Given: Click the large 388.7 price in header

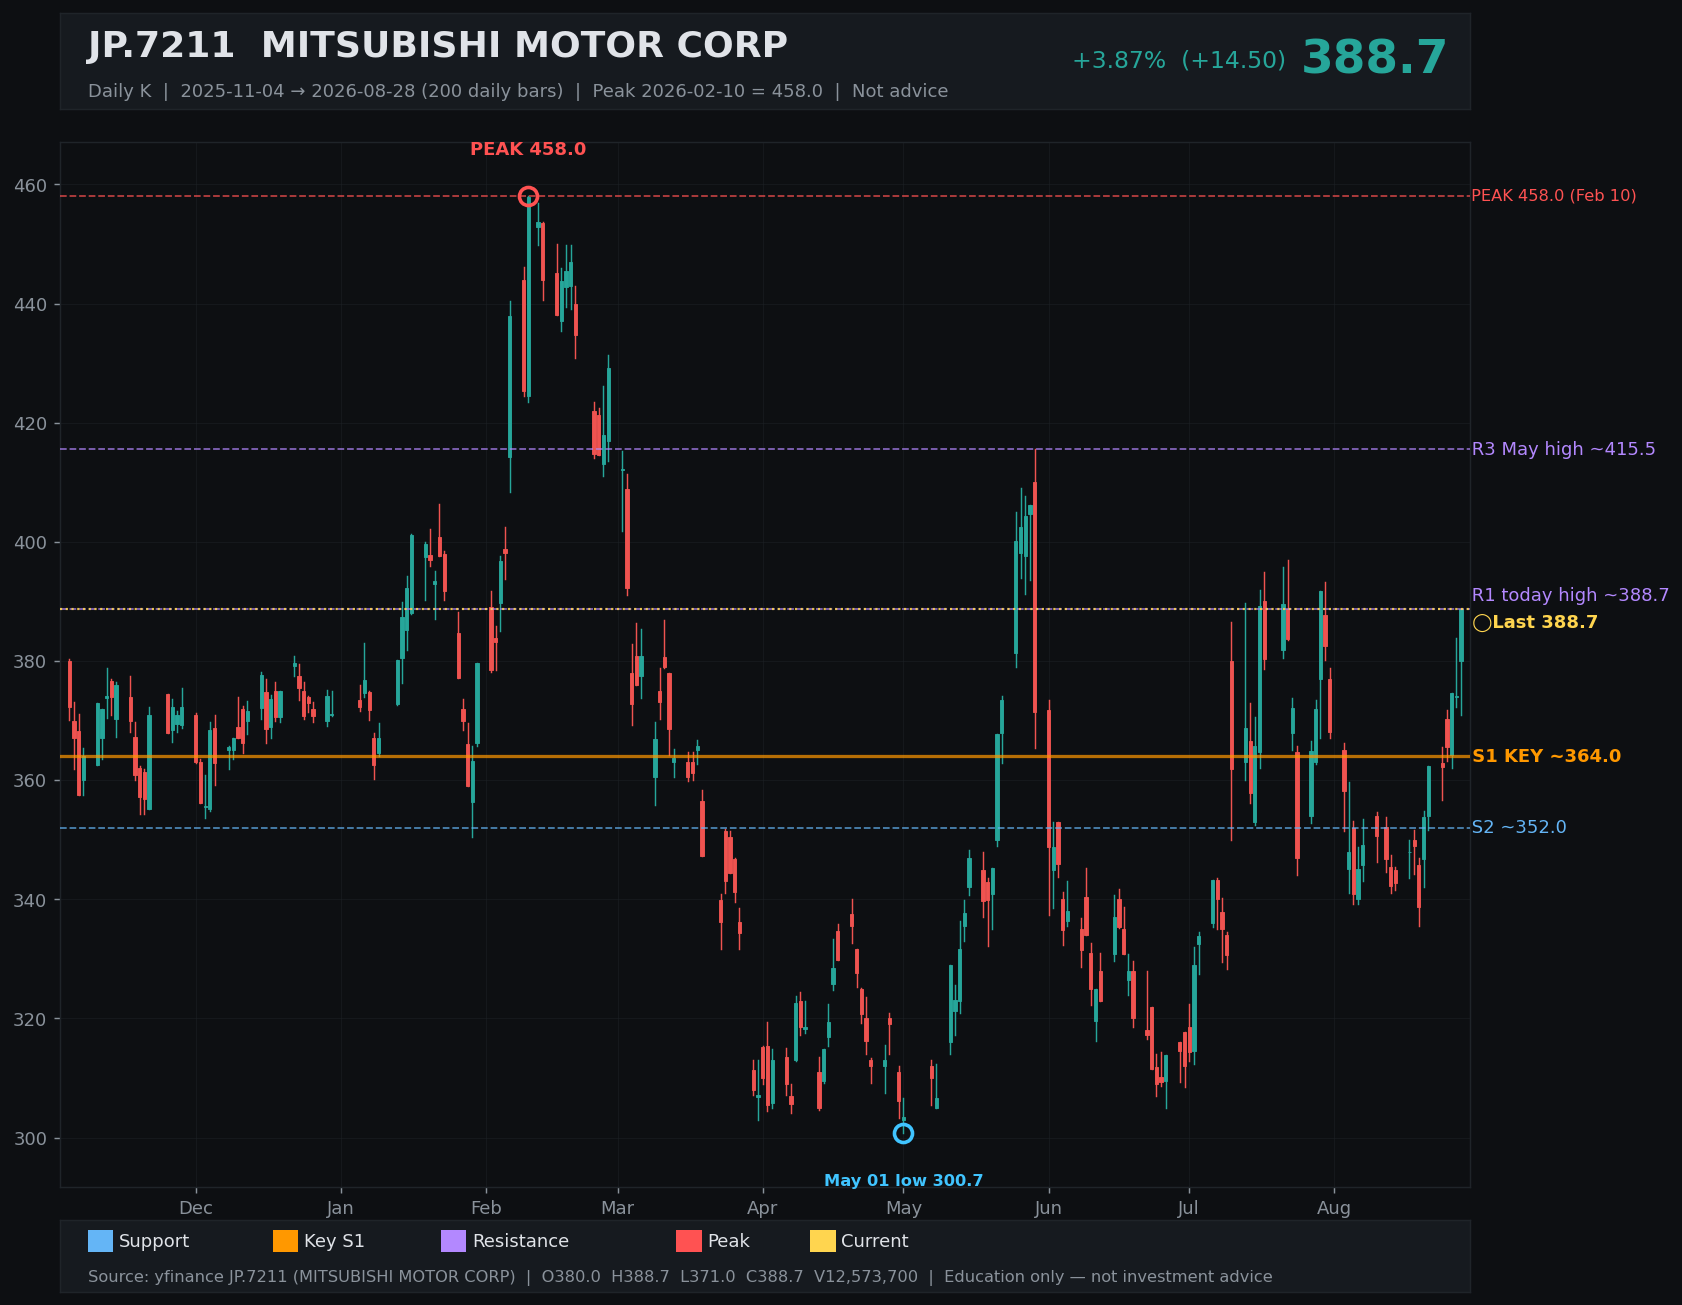Looking at the screenshot, I should [1374, 58].
